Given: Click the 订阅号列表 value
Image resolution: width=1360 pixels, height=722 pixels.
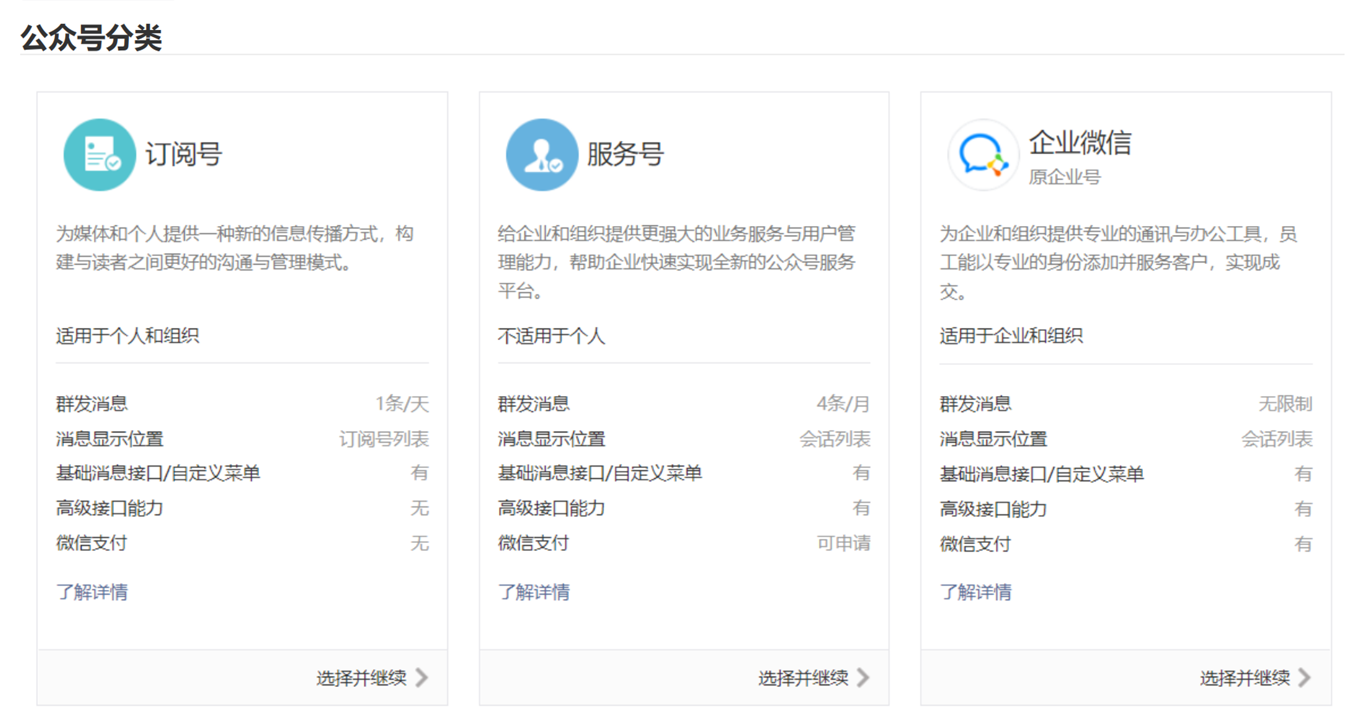Looking at the screenshot, I should click(385, 439).
